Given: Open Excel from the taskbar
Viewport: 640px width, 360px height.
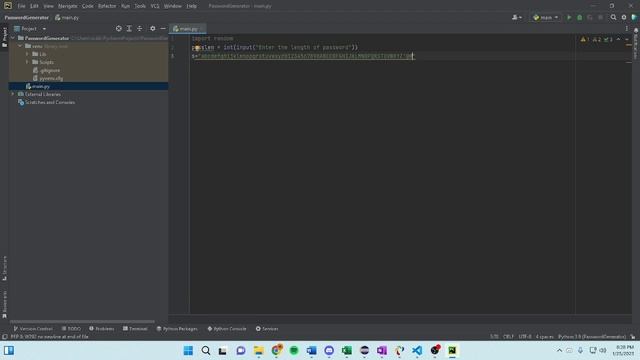Looking at the screenshot, I should [347, 351].
